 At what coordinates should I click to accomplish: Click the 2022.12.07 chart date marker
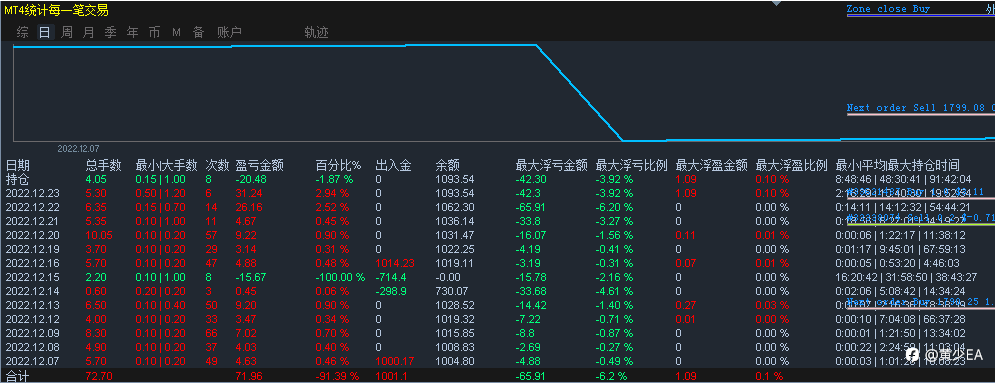[79, 148]
